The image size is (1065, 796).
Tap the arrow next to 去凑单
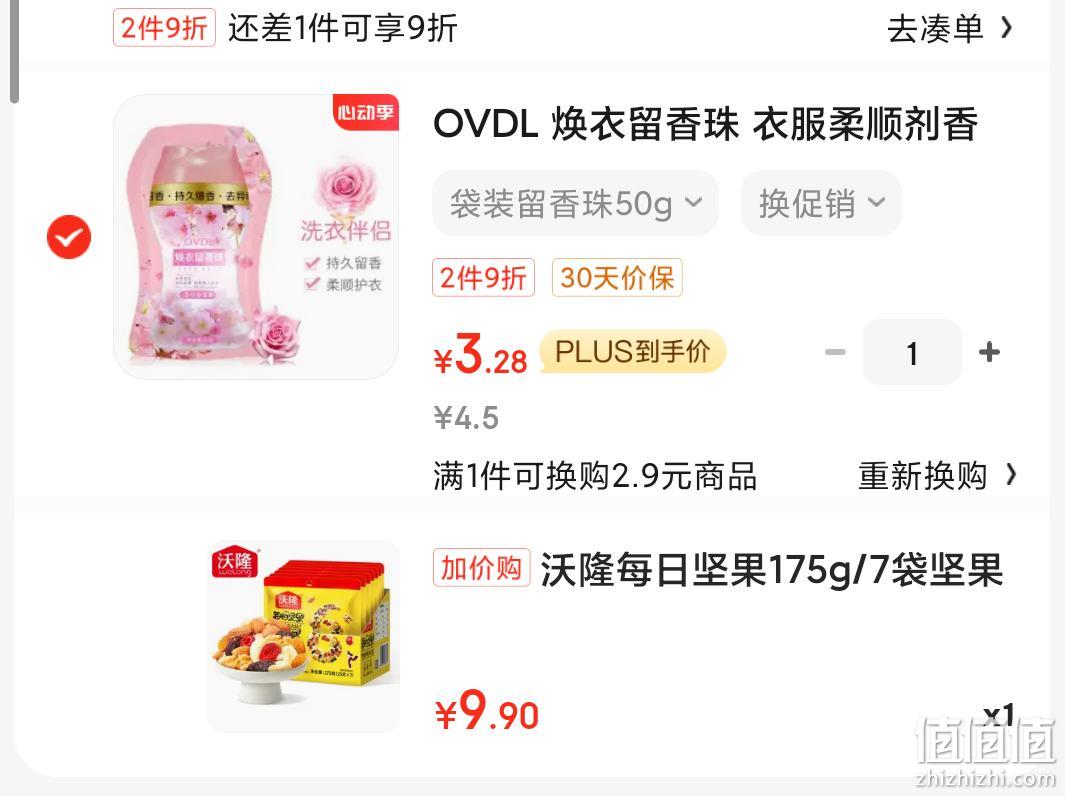tap(1007, 29)
